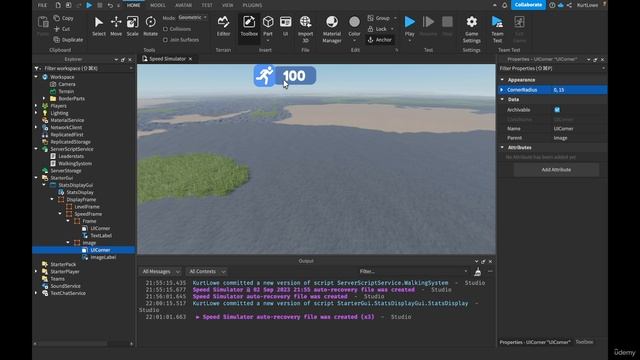Select the Leaderstats script
Viewport: 640px width, 360px height.
71,156
